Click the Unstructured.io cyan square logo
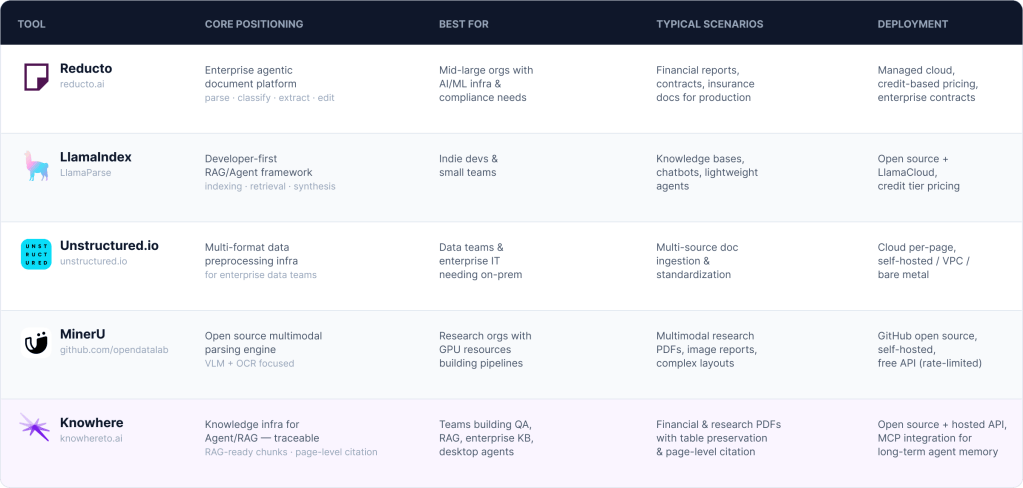Image resolution: width=1023 pixels, height=488 pixels. click(36, 254)
